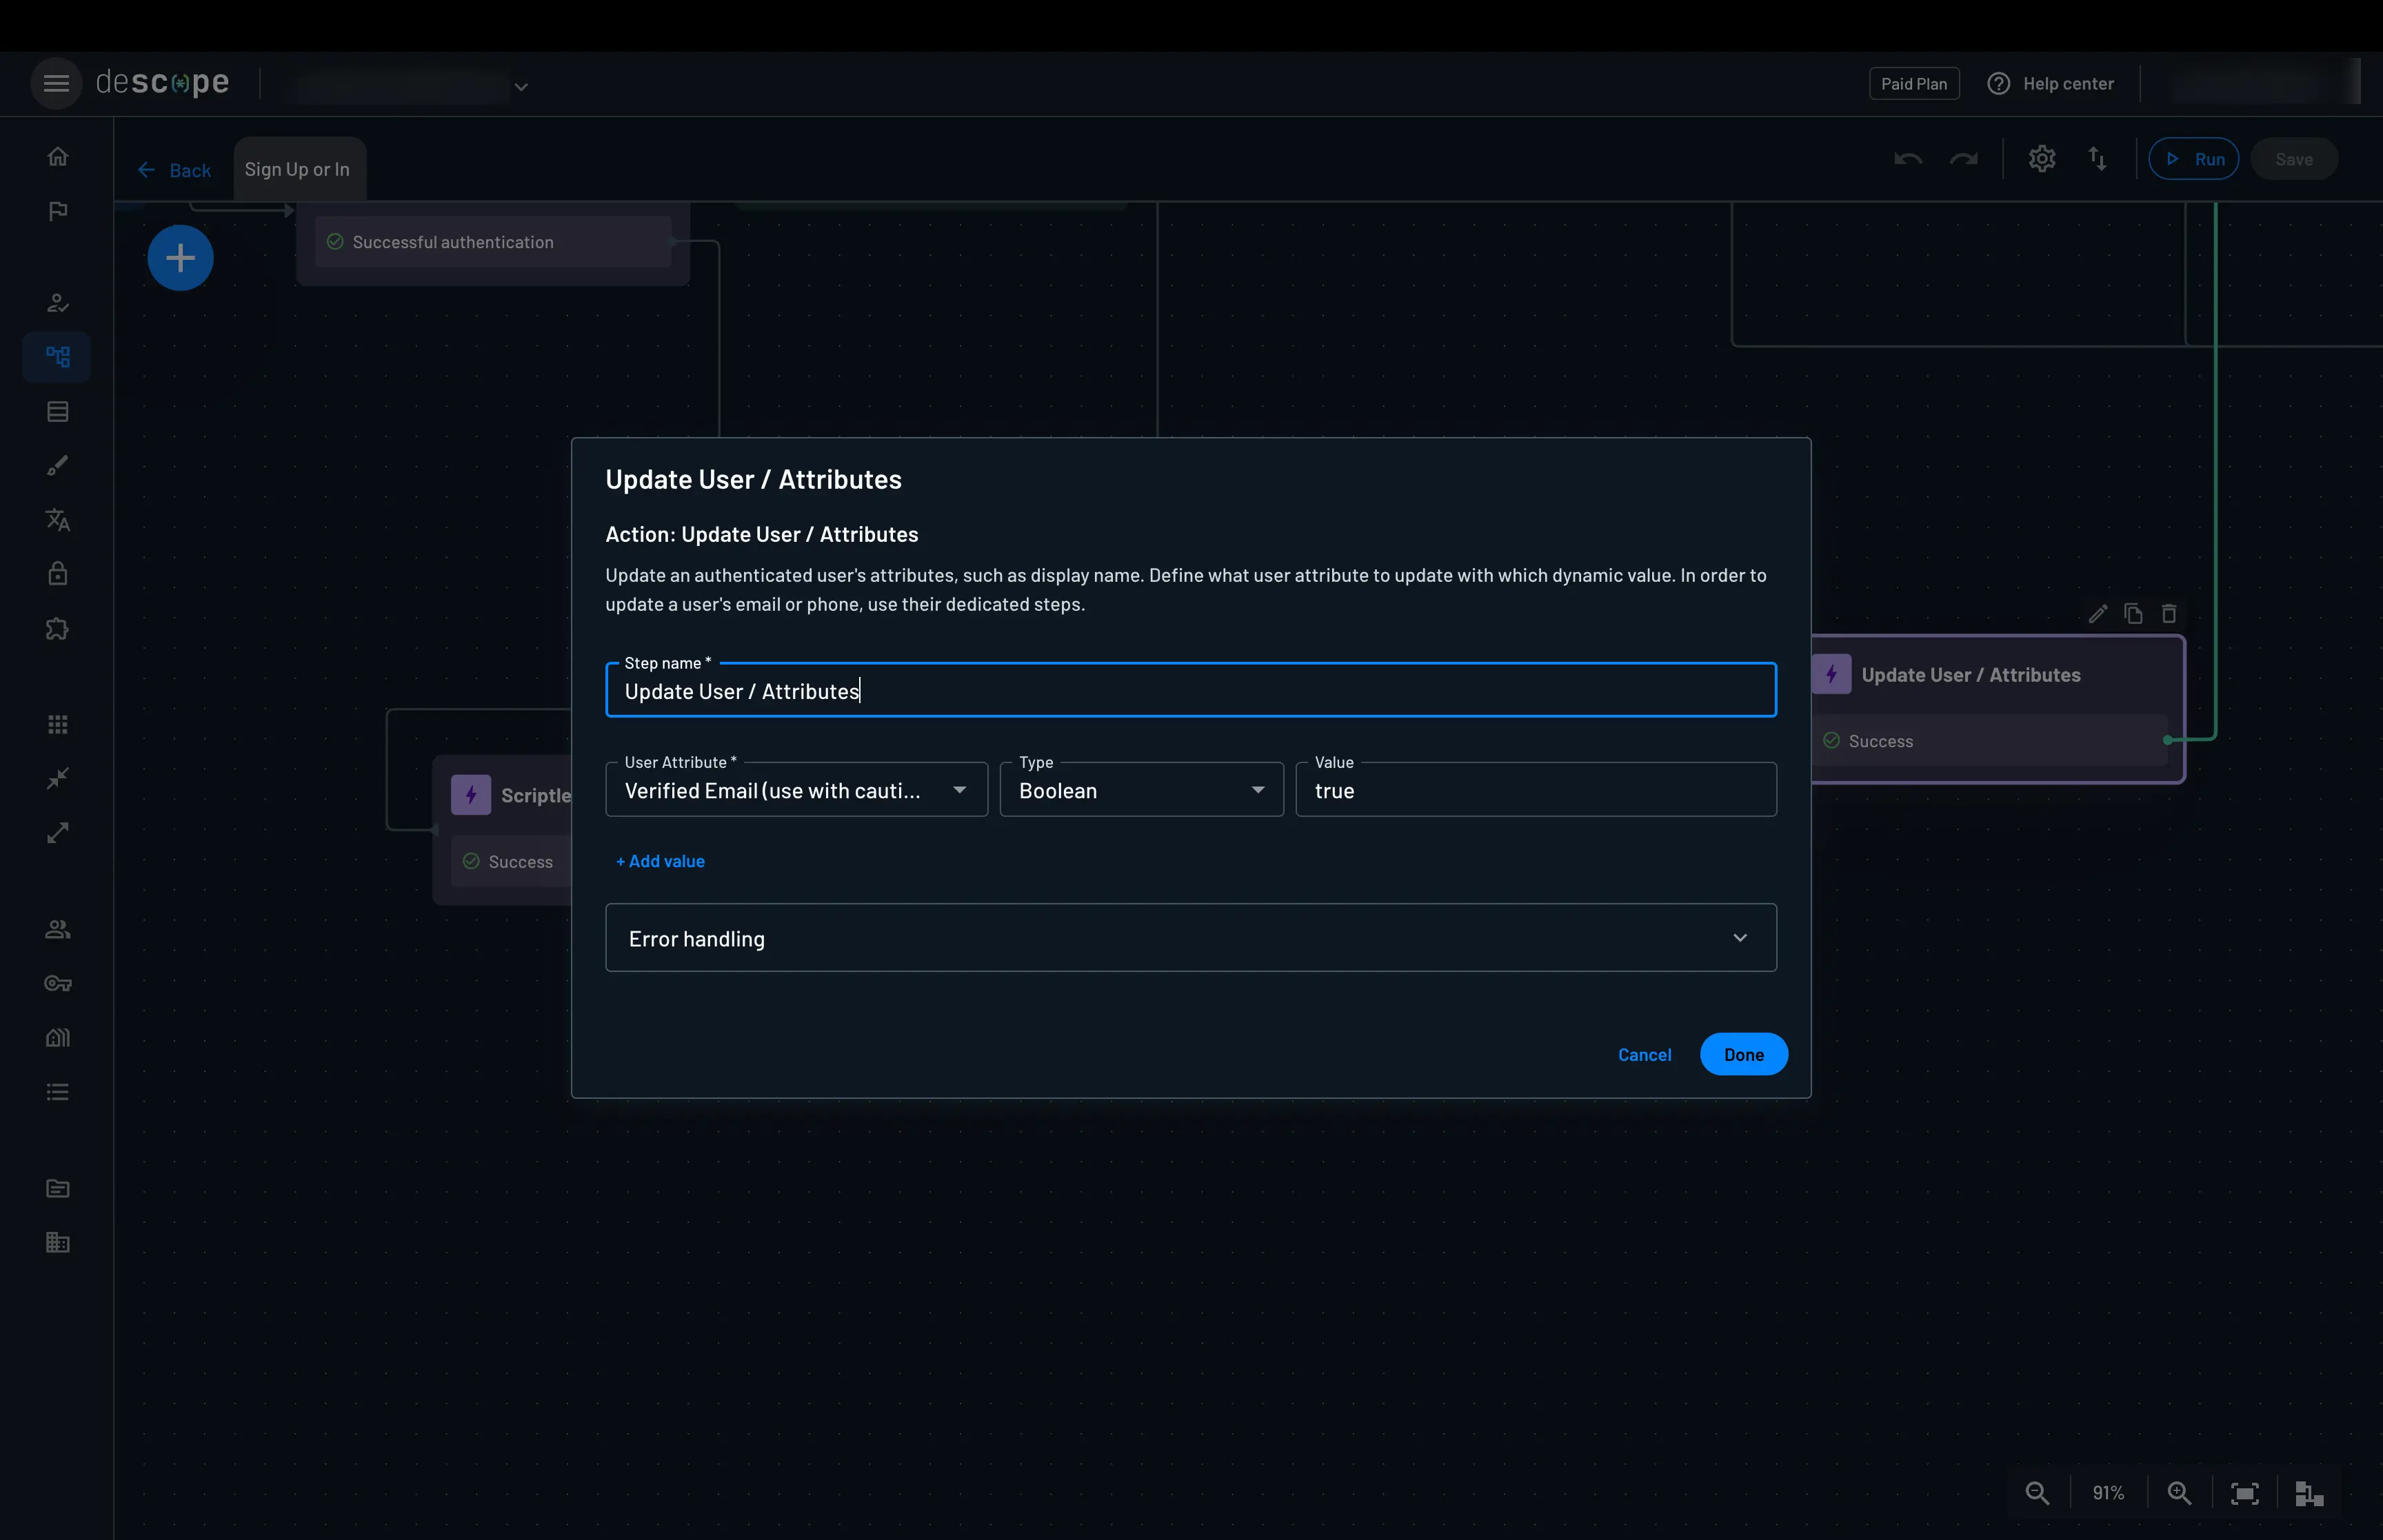Screen dimensions: 2383x1540
Task: Go Back to the flows list
Action: point(175,170)
